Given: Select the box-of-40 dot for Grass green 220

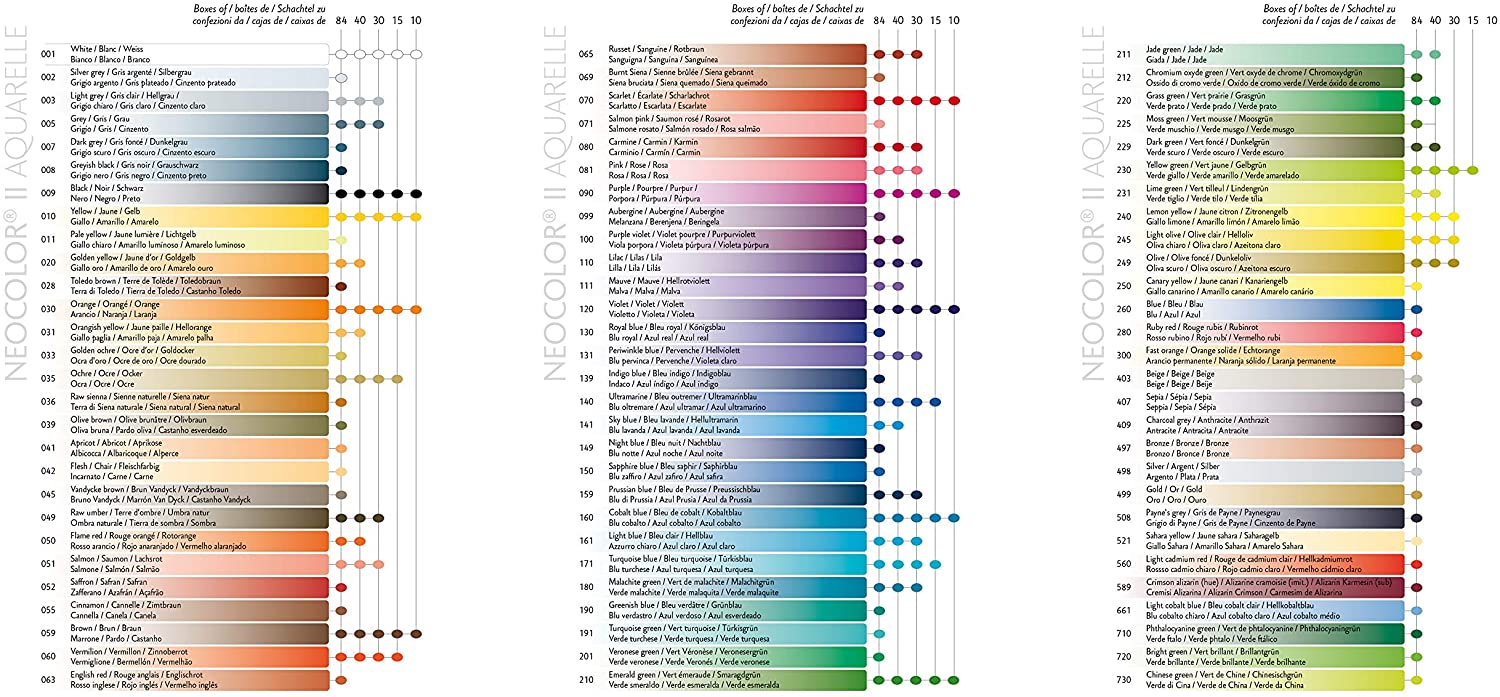Looking at the screenshot, I should point(1435,101).
